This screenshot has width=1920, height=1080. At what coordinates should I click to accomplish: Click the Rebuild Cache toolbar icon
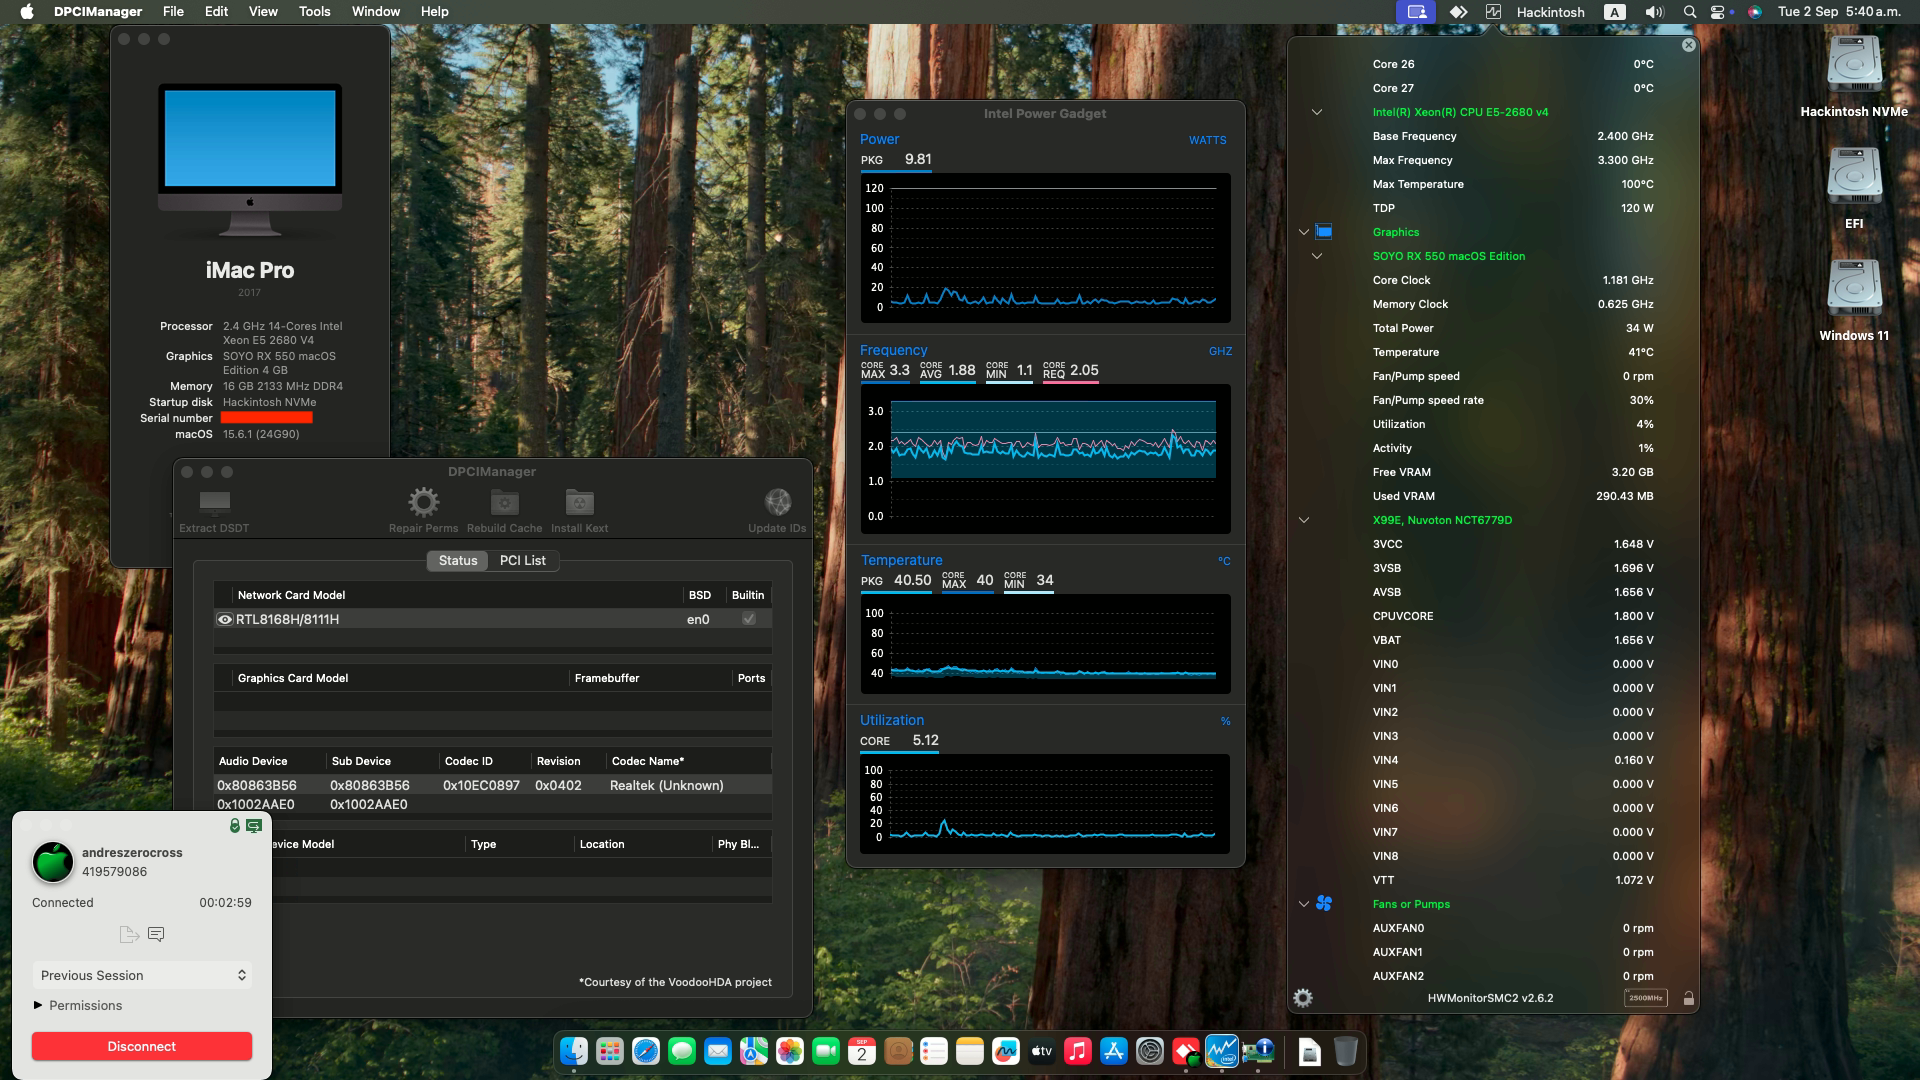(504, 502)
